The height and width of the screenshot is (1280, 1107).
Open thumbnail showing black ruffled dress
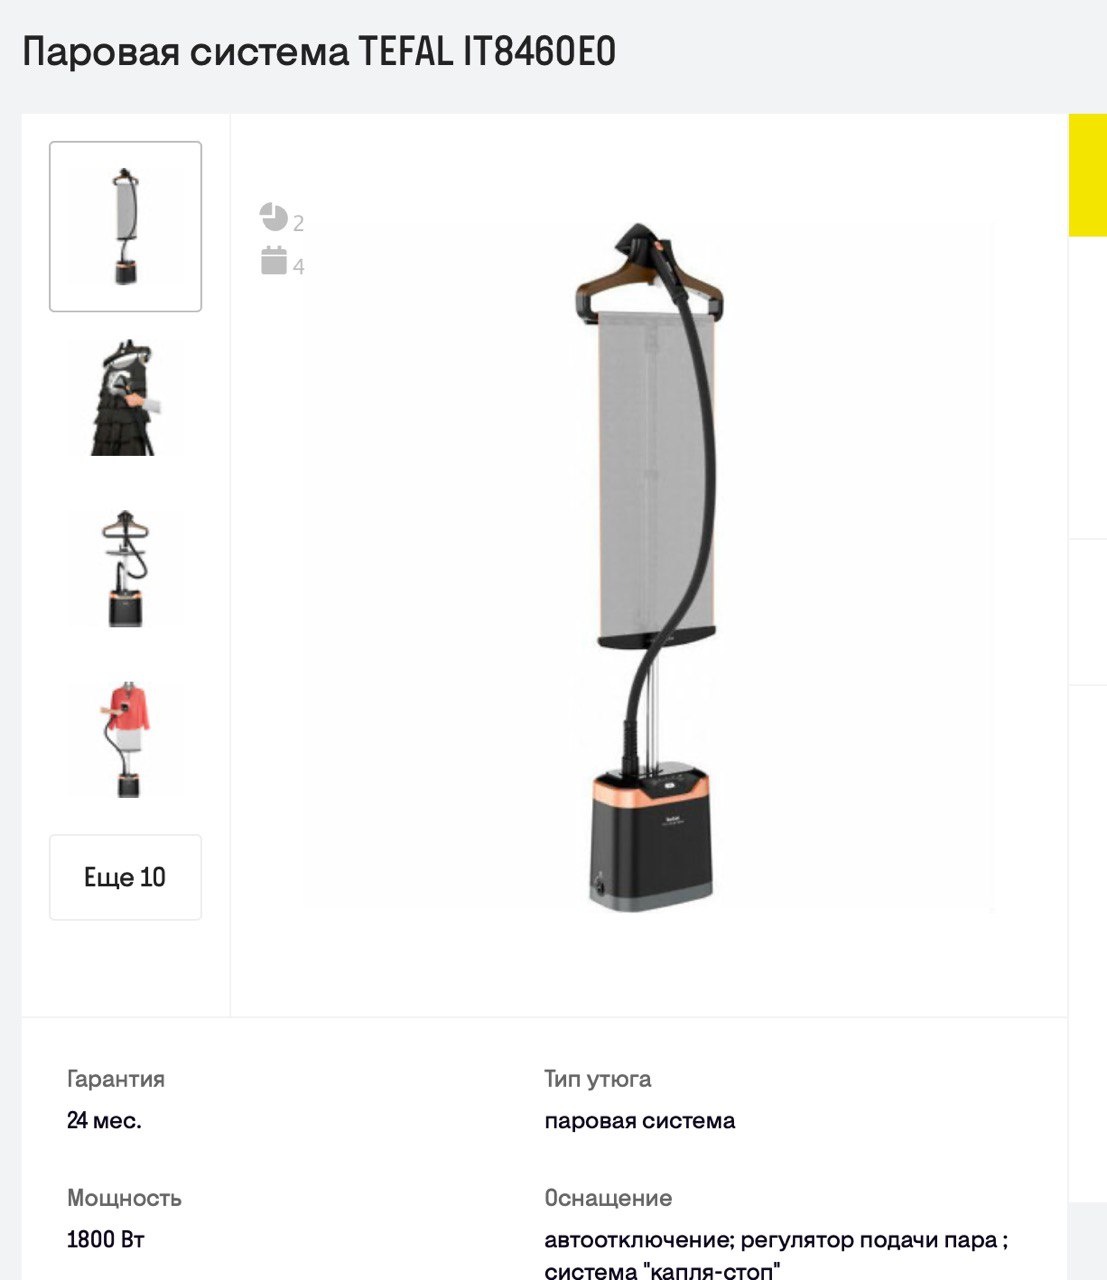point(126,397)
